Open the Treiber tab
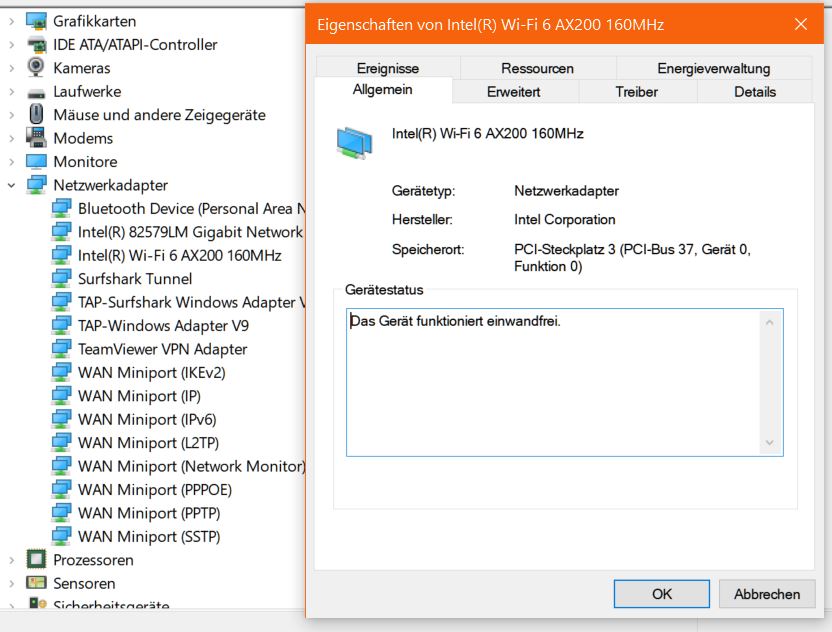The height and width of the screenshot is (632, 832). (637, 92)
